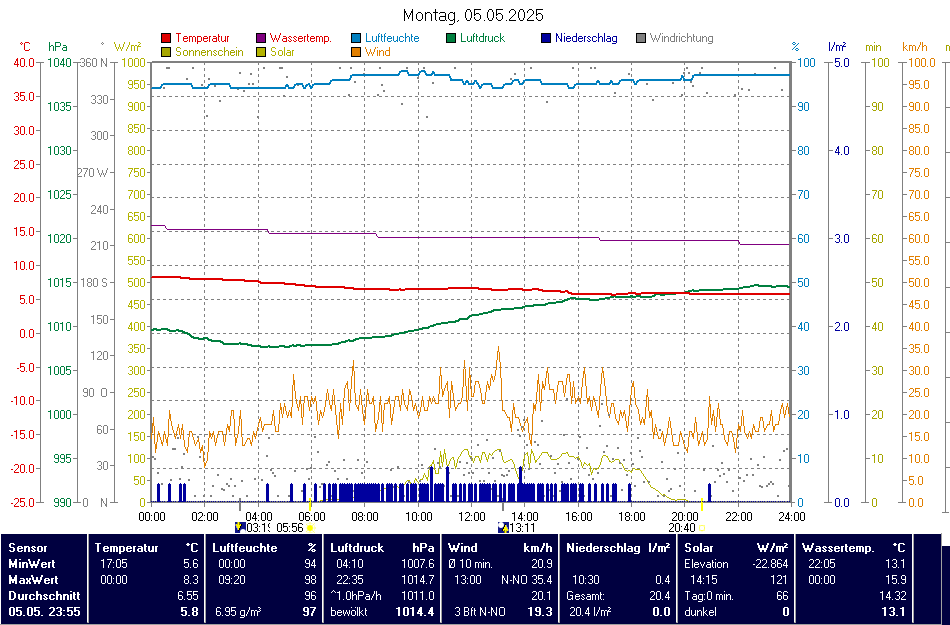Click the green hPa axis unit label
The height and width of the screenshot is (625, 950).
pyautogui.click(x=58, y=47)
